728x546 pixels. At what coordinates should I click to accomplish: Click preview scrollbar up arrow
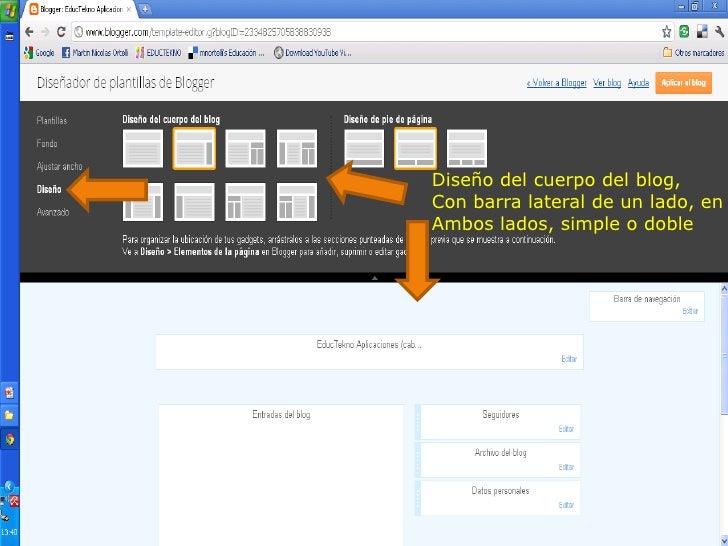point(724,289)
